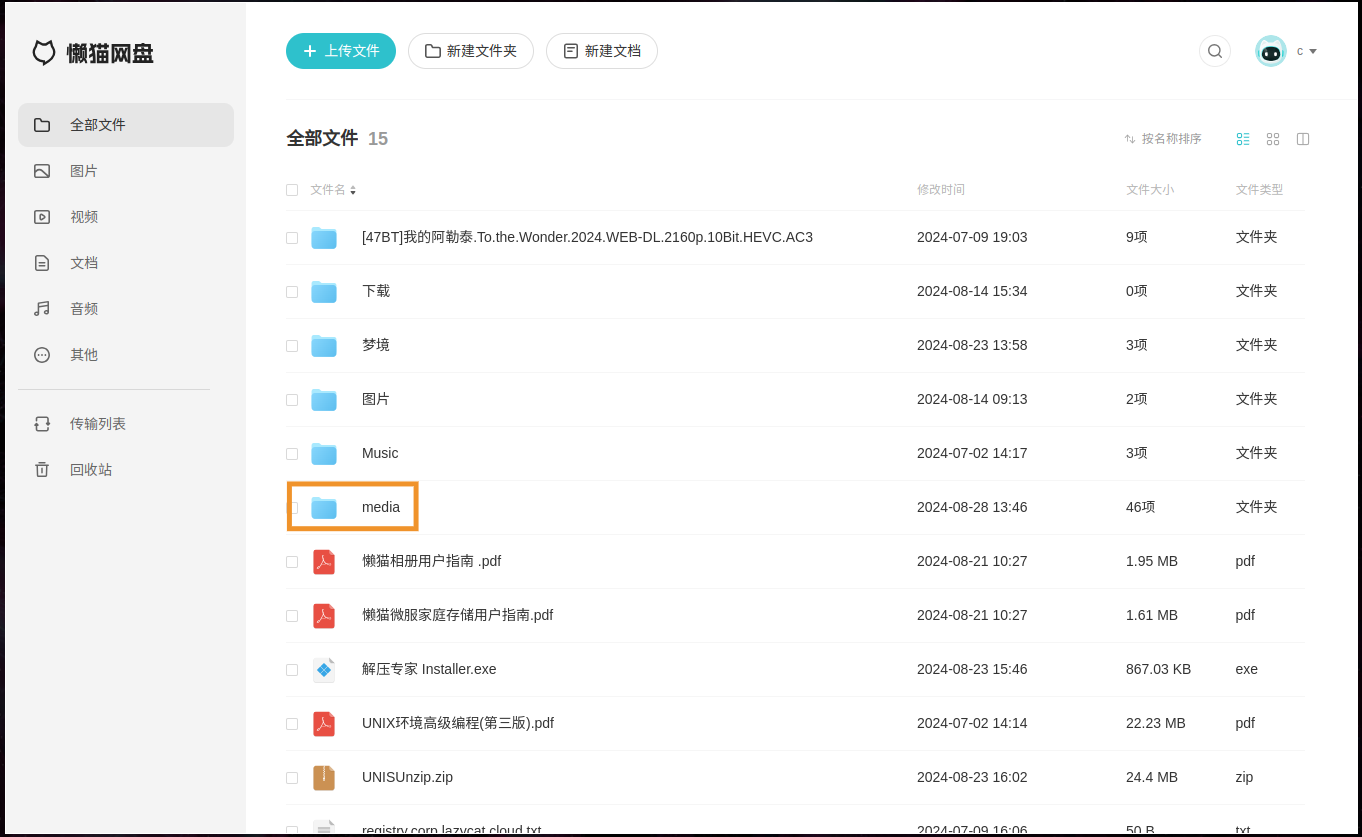Check the box for 解压专家 Installer.exe
This screenshot has width=1362, height=837.
292,670
